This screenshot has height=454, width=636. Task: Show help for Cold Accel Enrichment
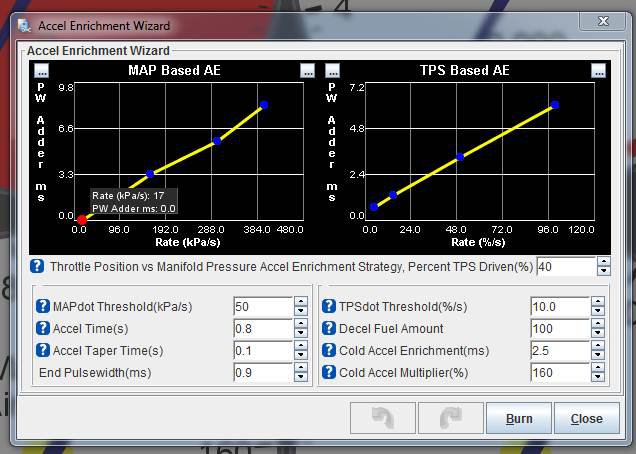tap(329, 351)
